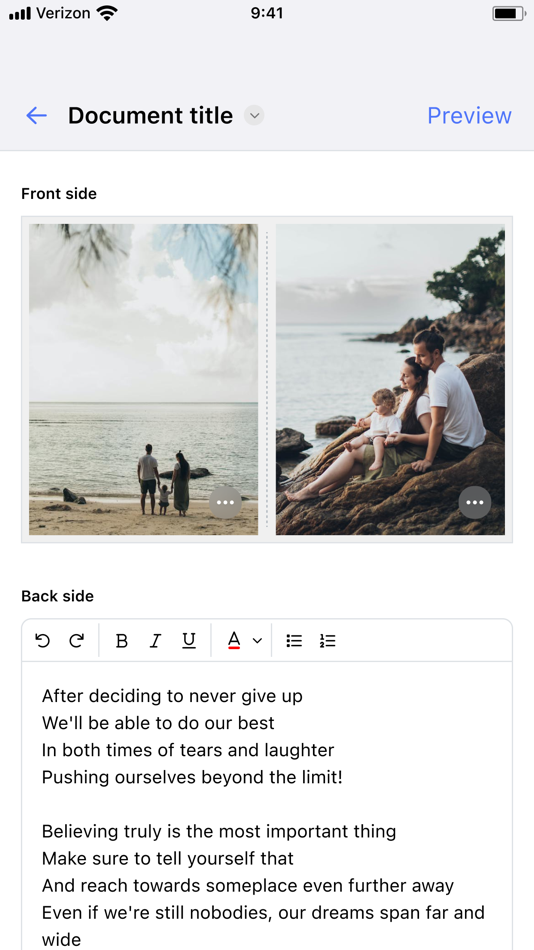Click the redo icon in editor toolbar
This screenshot has height=950, width=534.
tap(76, 640)
